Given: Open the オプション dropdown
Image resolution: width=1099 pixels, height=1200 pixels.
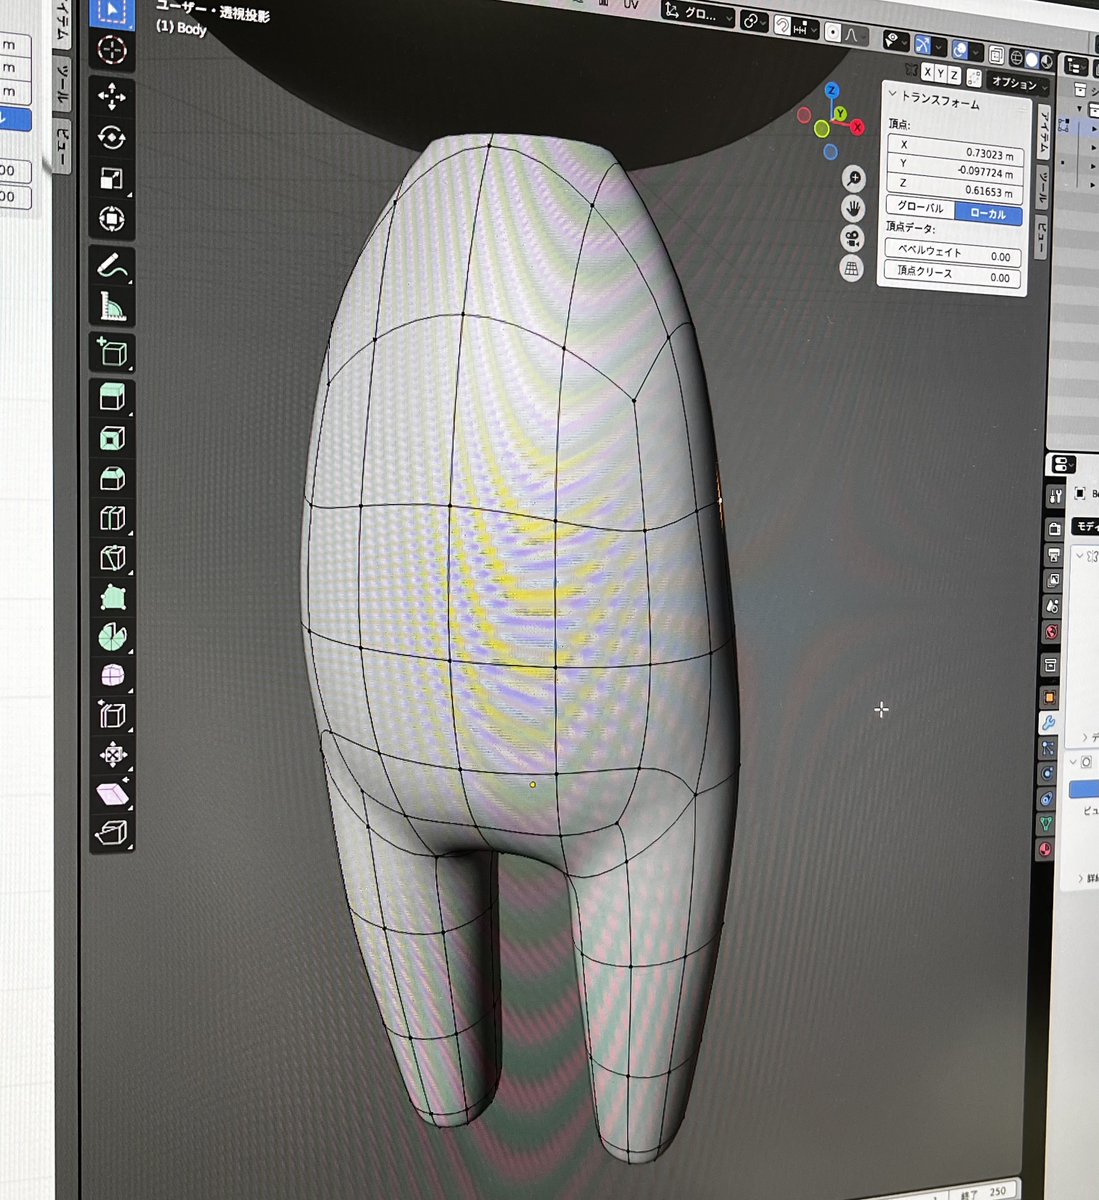Looking at the screenshot, I should (x=1015, y=82).
